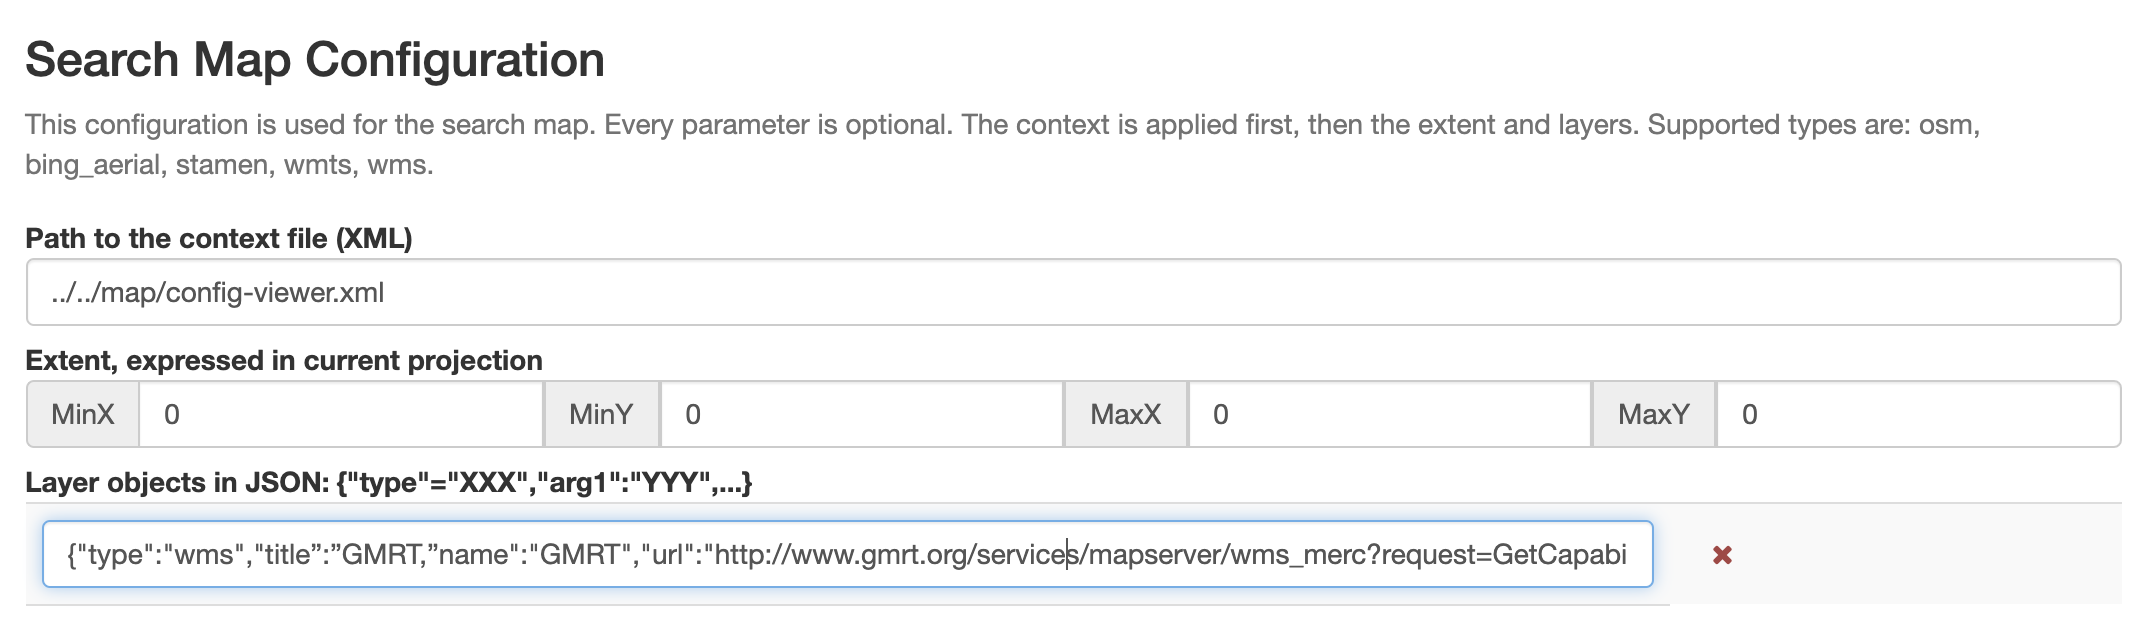Remove the GMRT layer with red X
This screenshot has height=630, width=2144.
pos(1722,555)
